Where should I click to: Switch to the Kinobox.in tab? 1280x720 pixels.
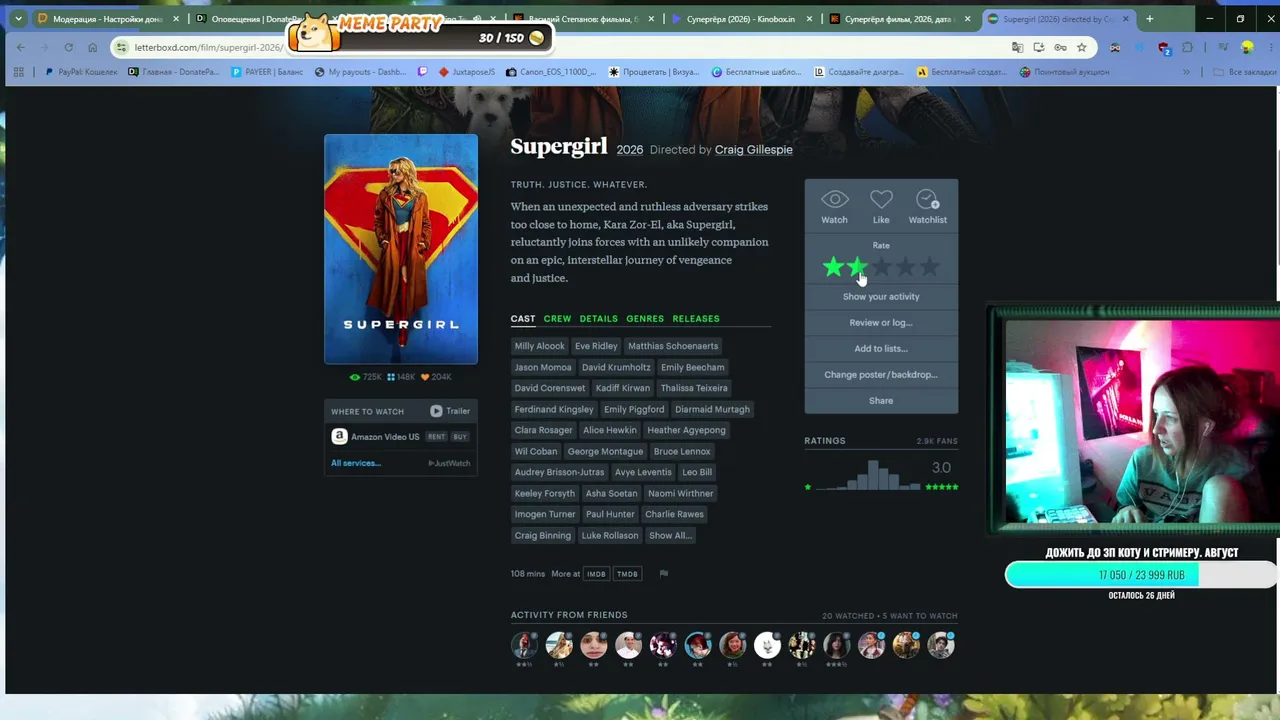(x=741, y=19)
